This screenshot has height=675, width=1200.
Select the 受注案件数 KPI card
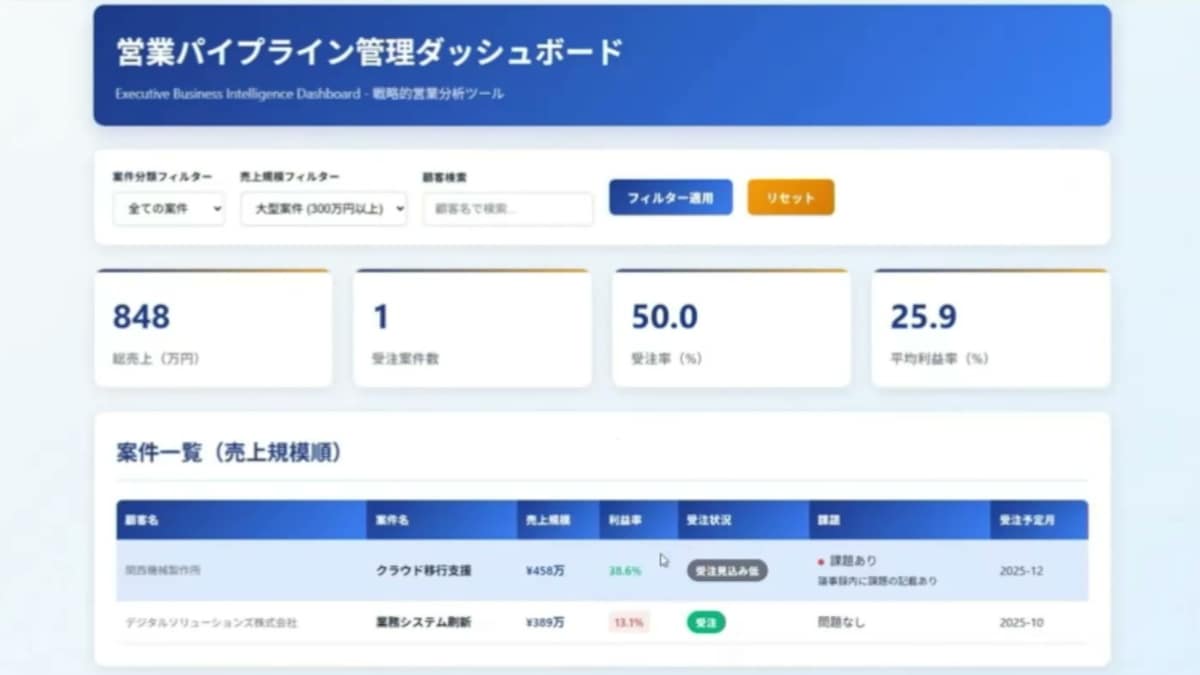[x=472, y=327]
